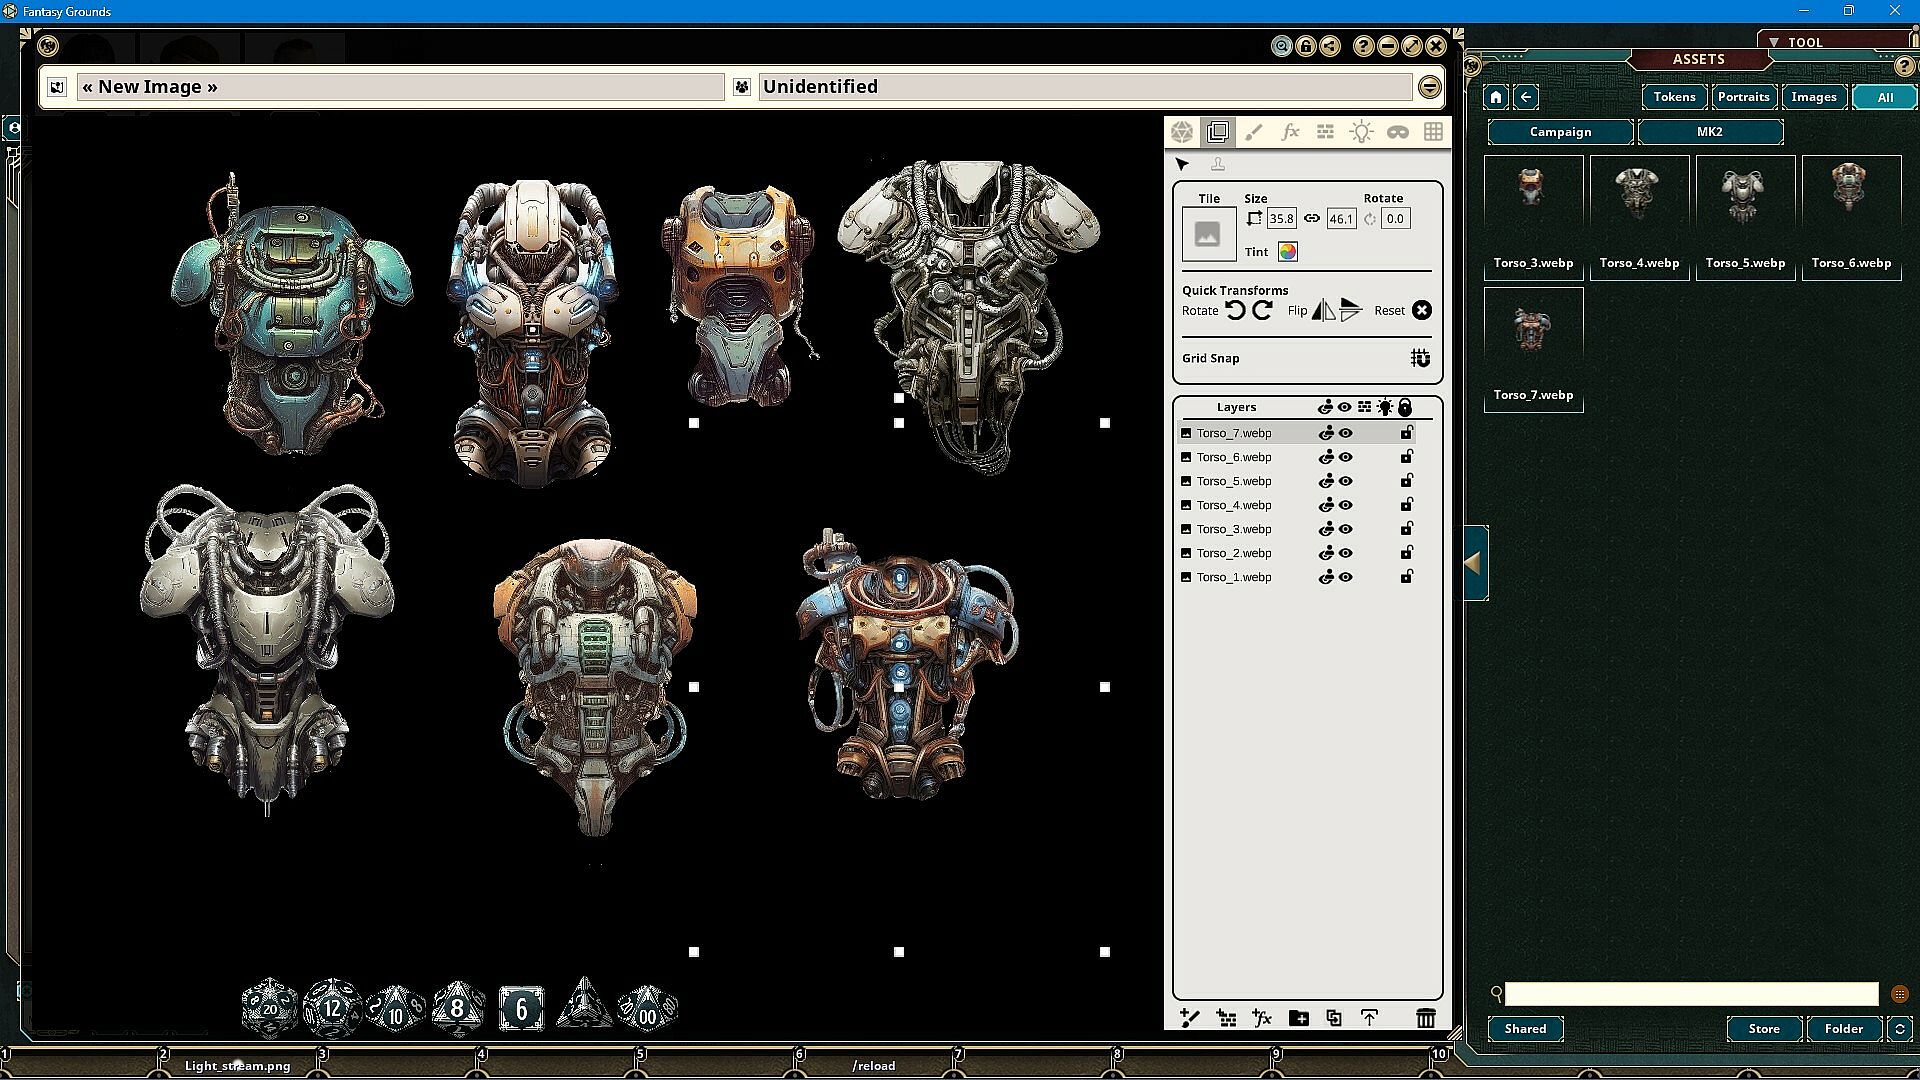Toggle Grid Snap magnet icon
This screenshot has width=1920, height=1080.
1420,358
